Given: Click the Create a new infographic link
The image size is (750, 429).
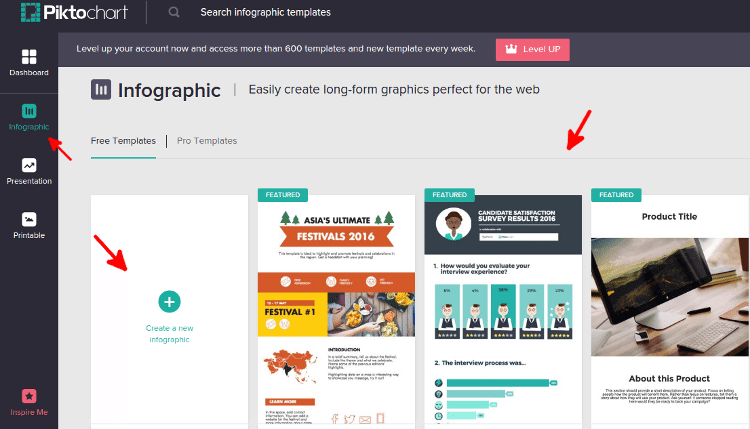Looking at the screenshot, I should click(x=169, y=334).
